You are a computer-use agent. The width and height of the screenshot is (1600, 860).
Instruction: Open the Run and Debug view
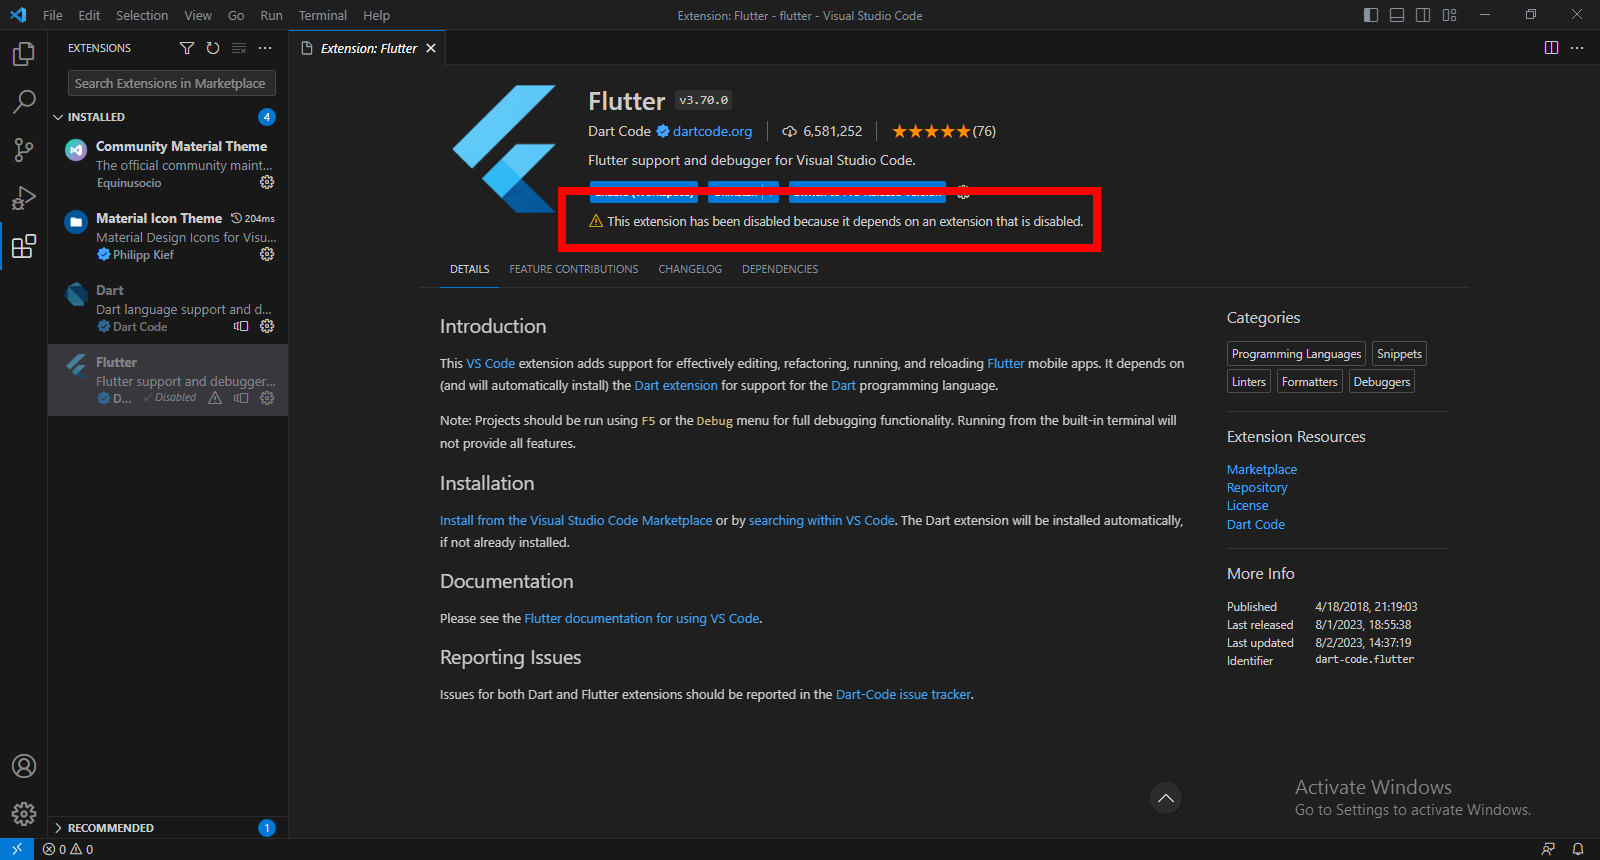click(23, 198)
